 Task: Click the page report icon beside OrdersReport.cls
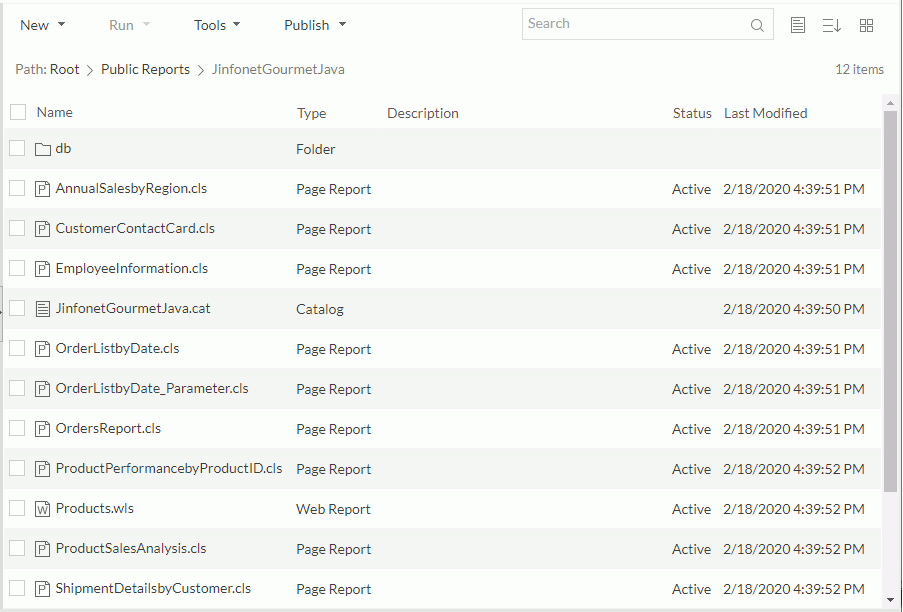point(42,428)
